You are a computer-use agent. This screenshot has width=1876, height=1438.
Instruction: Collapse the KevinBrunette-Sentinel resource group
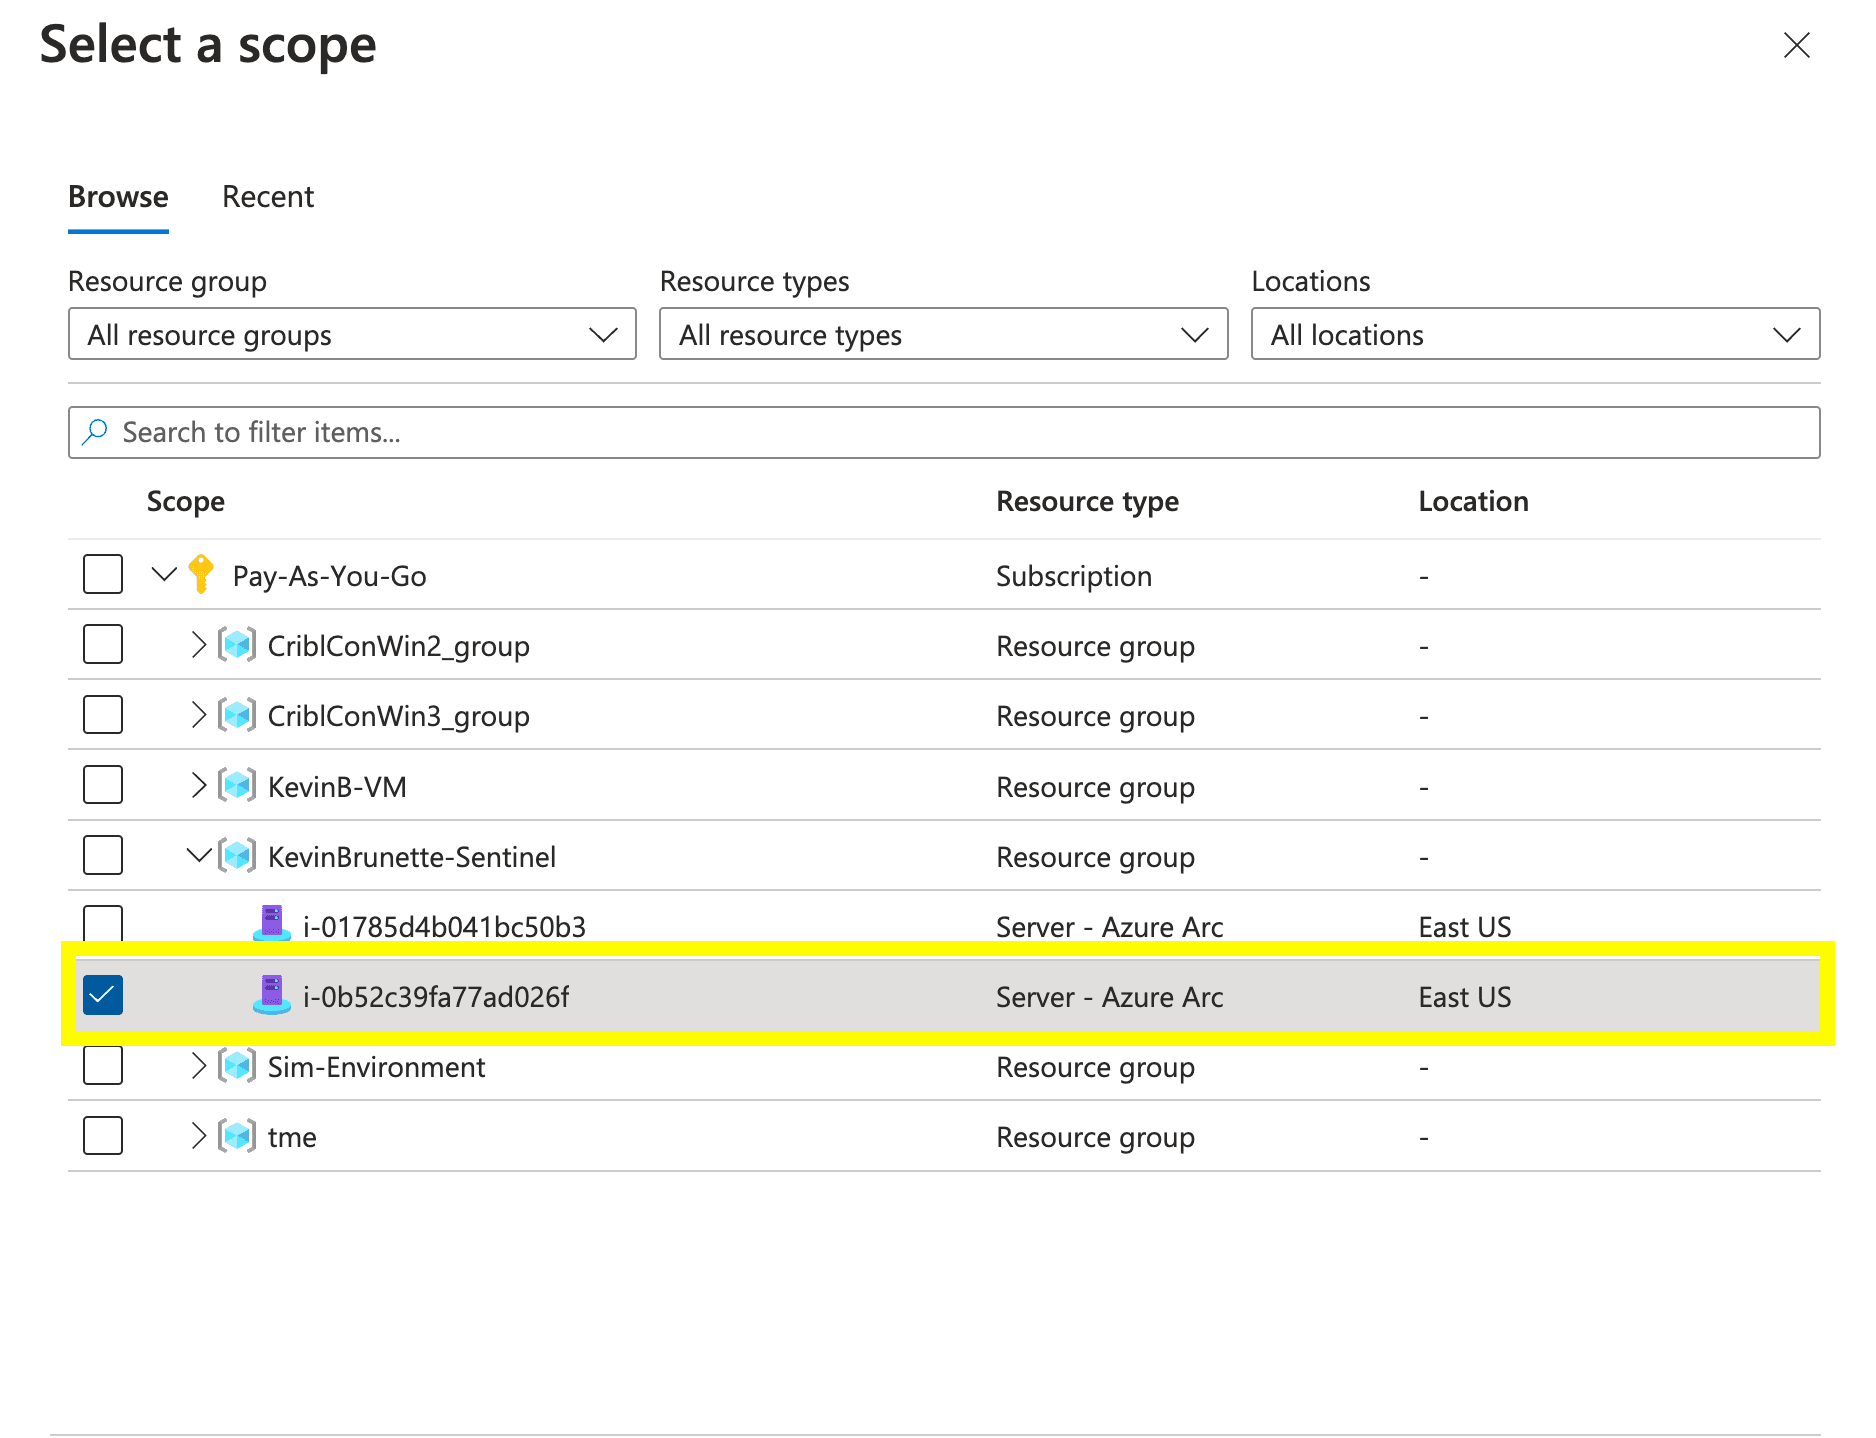(x=198, y=856)
